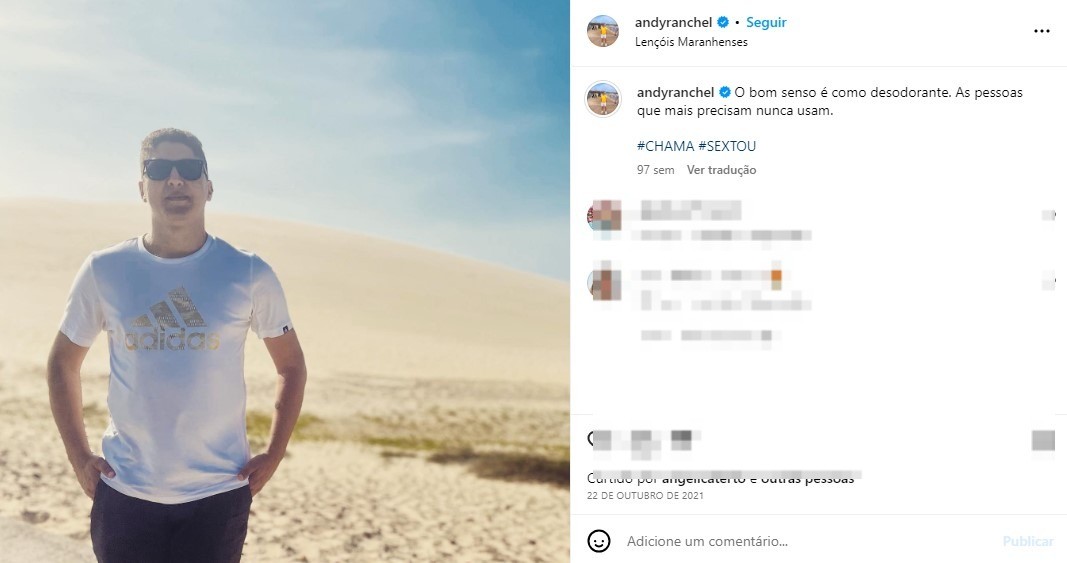Click the Publicar button
This screenshot has width=1067, height=563.
[x=1028, y=541]
